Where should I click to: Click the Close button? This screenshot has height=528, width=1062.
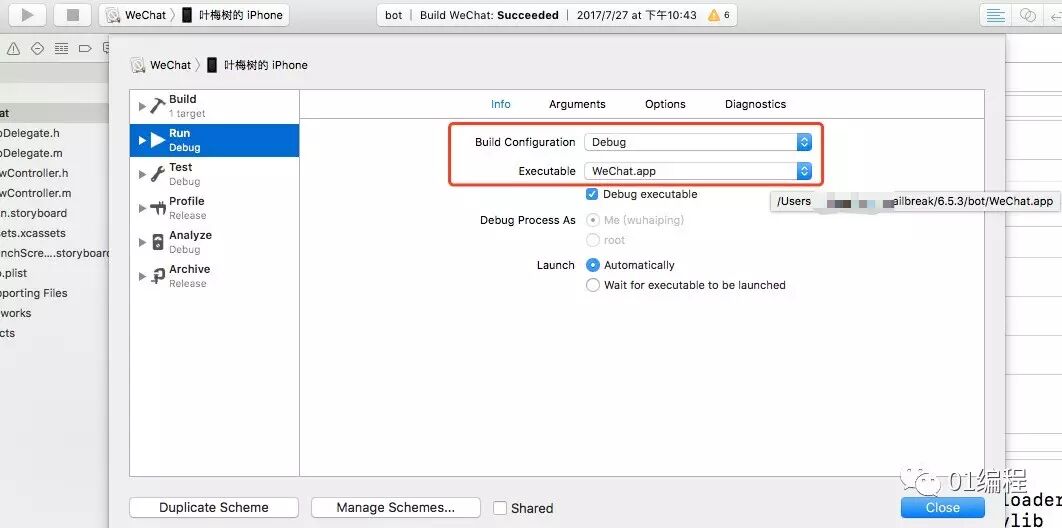point(943,508)
